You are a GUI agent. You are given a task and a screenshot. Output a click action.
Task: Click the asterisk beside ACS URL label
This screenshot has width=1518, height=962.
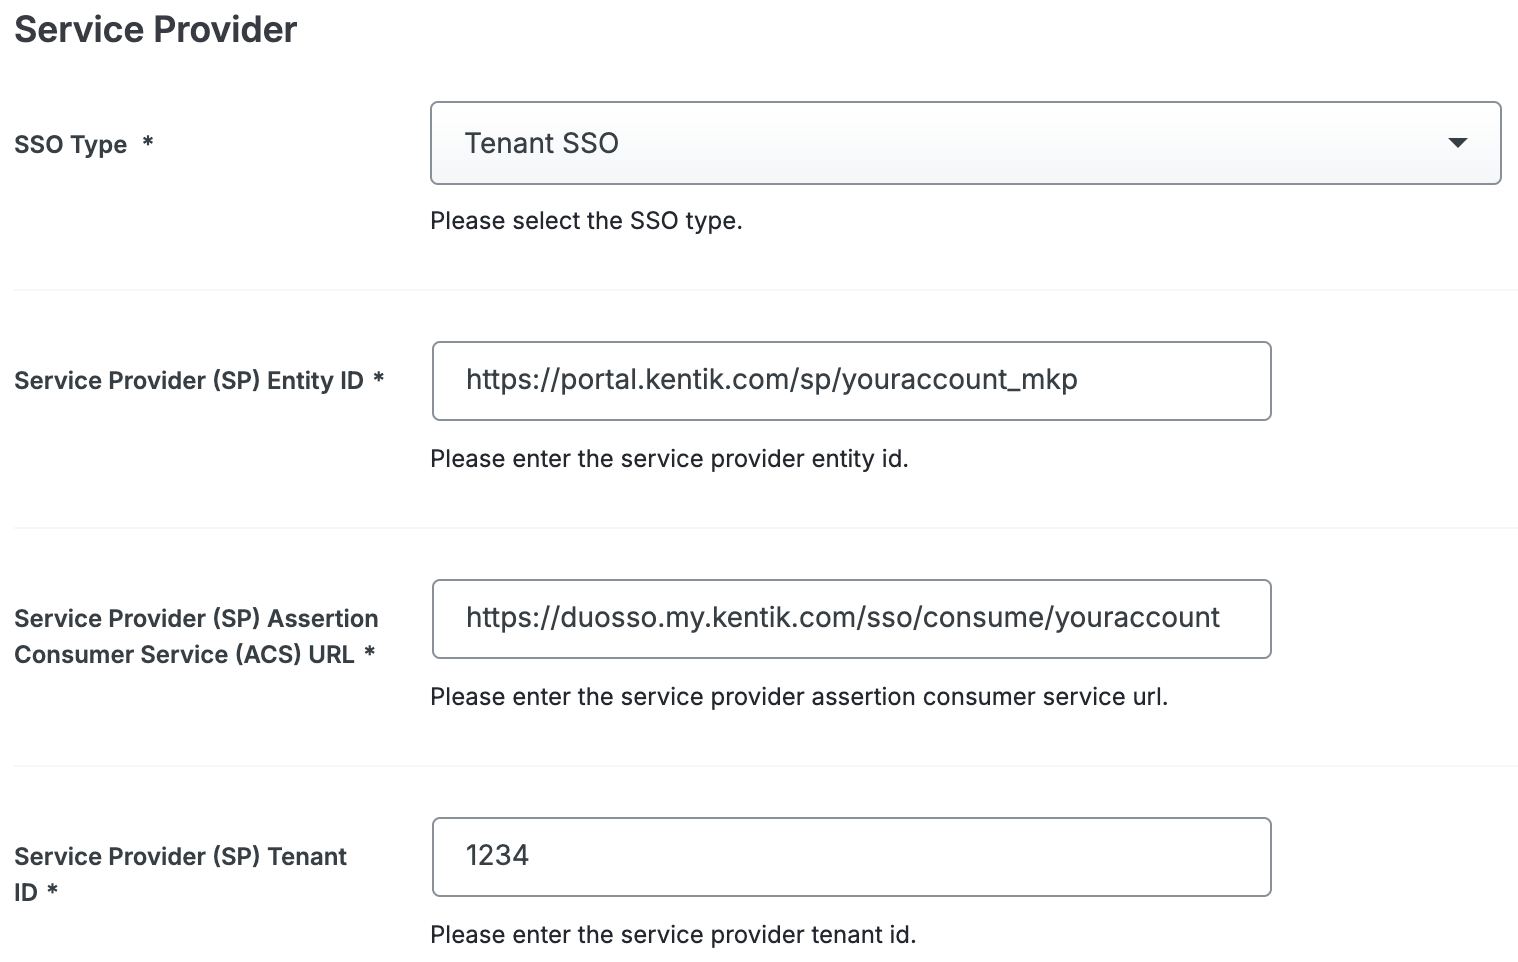coord(371,654)
